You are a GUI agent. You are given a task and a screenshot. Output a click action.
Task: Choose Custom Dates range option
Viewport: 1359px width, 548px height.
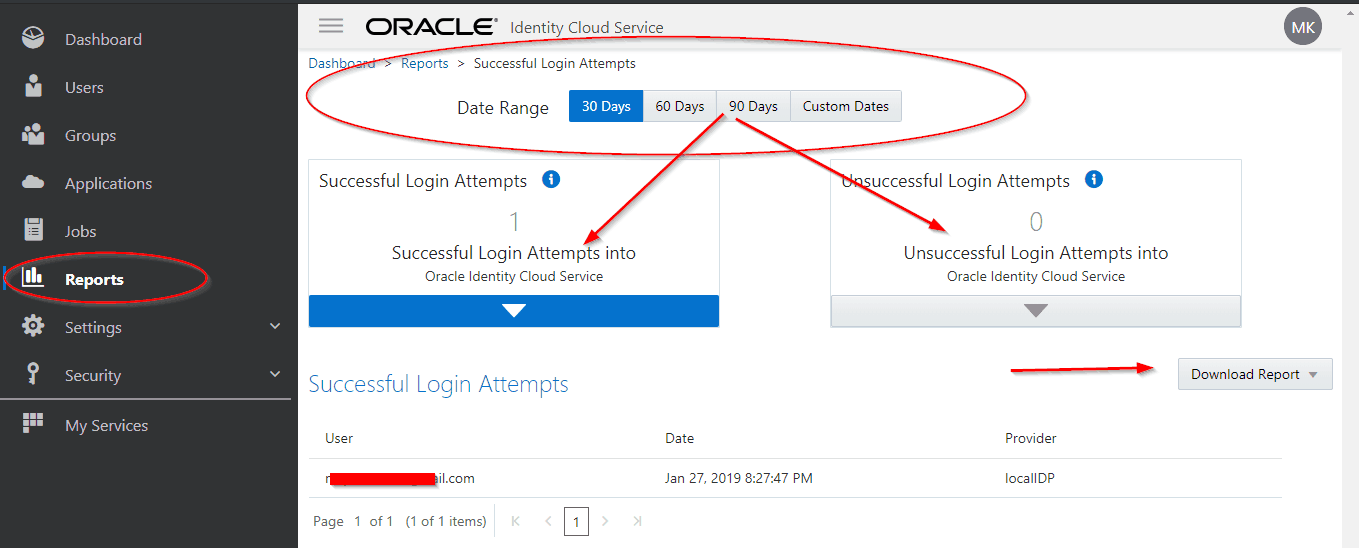click(x=845, y=106)
